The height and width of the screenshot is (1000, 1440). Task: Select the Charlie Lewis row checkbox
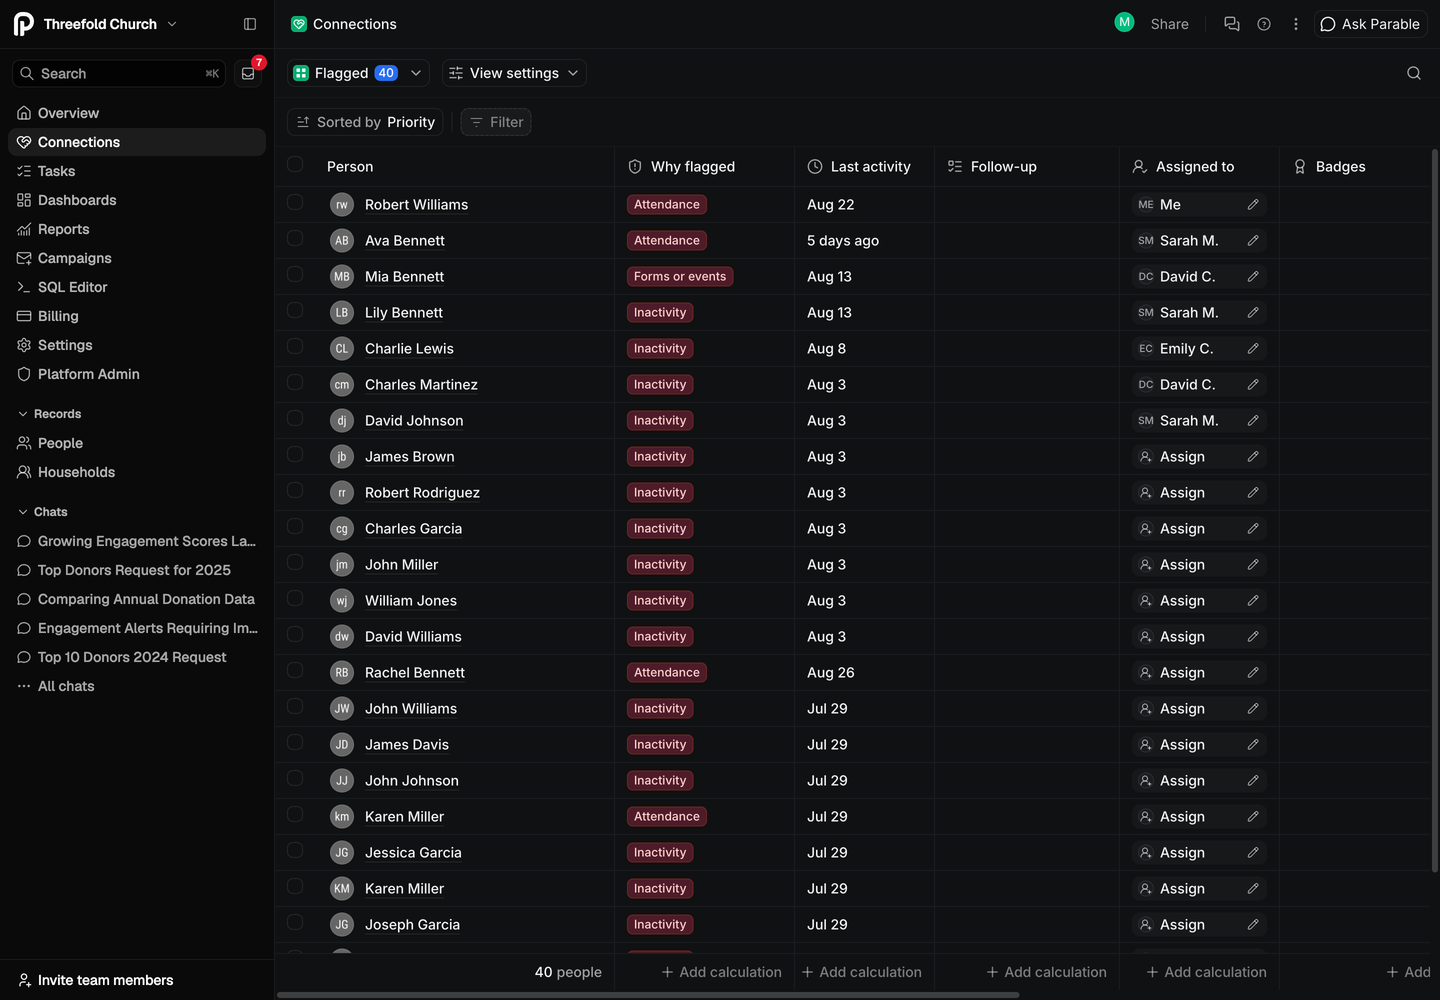pos(295,346)
